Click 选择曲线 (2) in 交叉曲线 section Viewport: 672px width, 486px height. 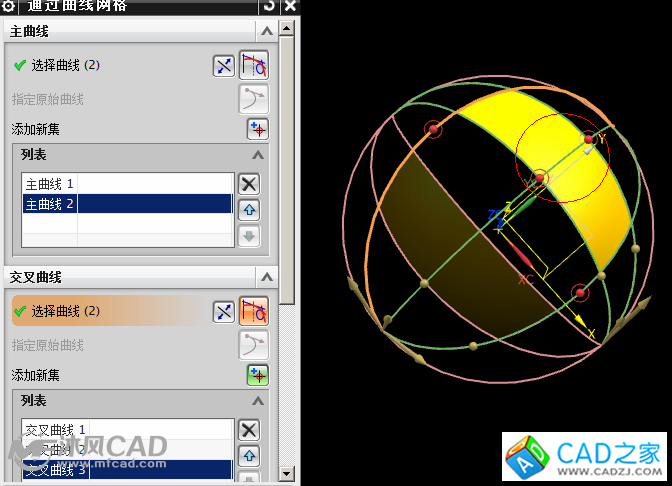click(x=65, y=311)
